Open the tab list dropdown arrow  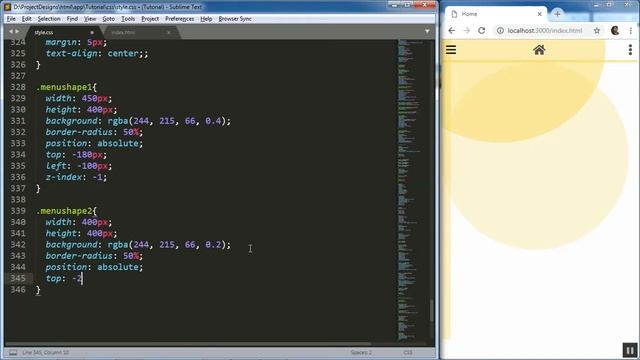pos(427,31)
